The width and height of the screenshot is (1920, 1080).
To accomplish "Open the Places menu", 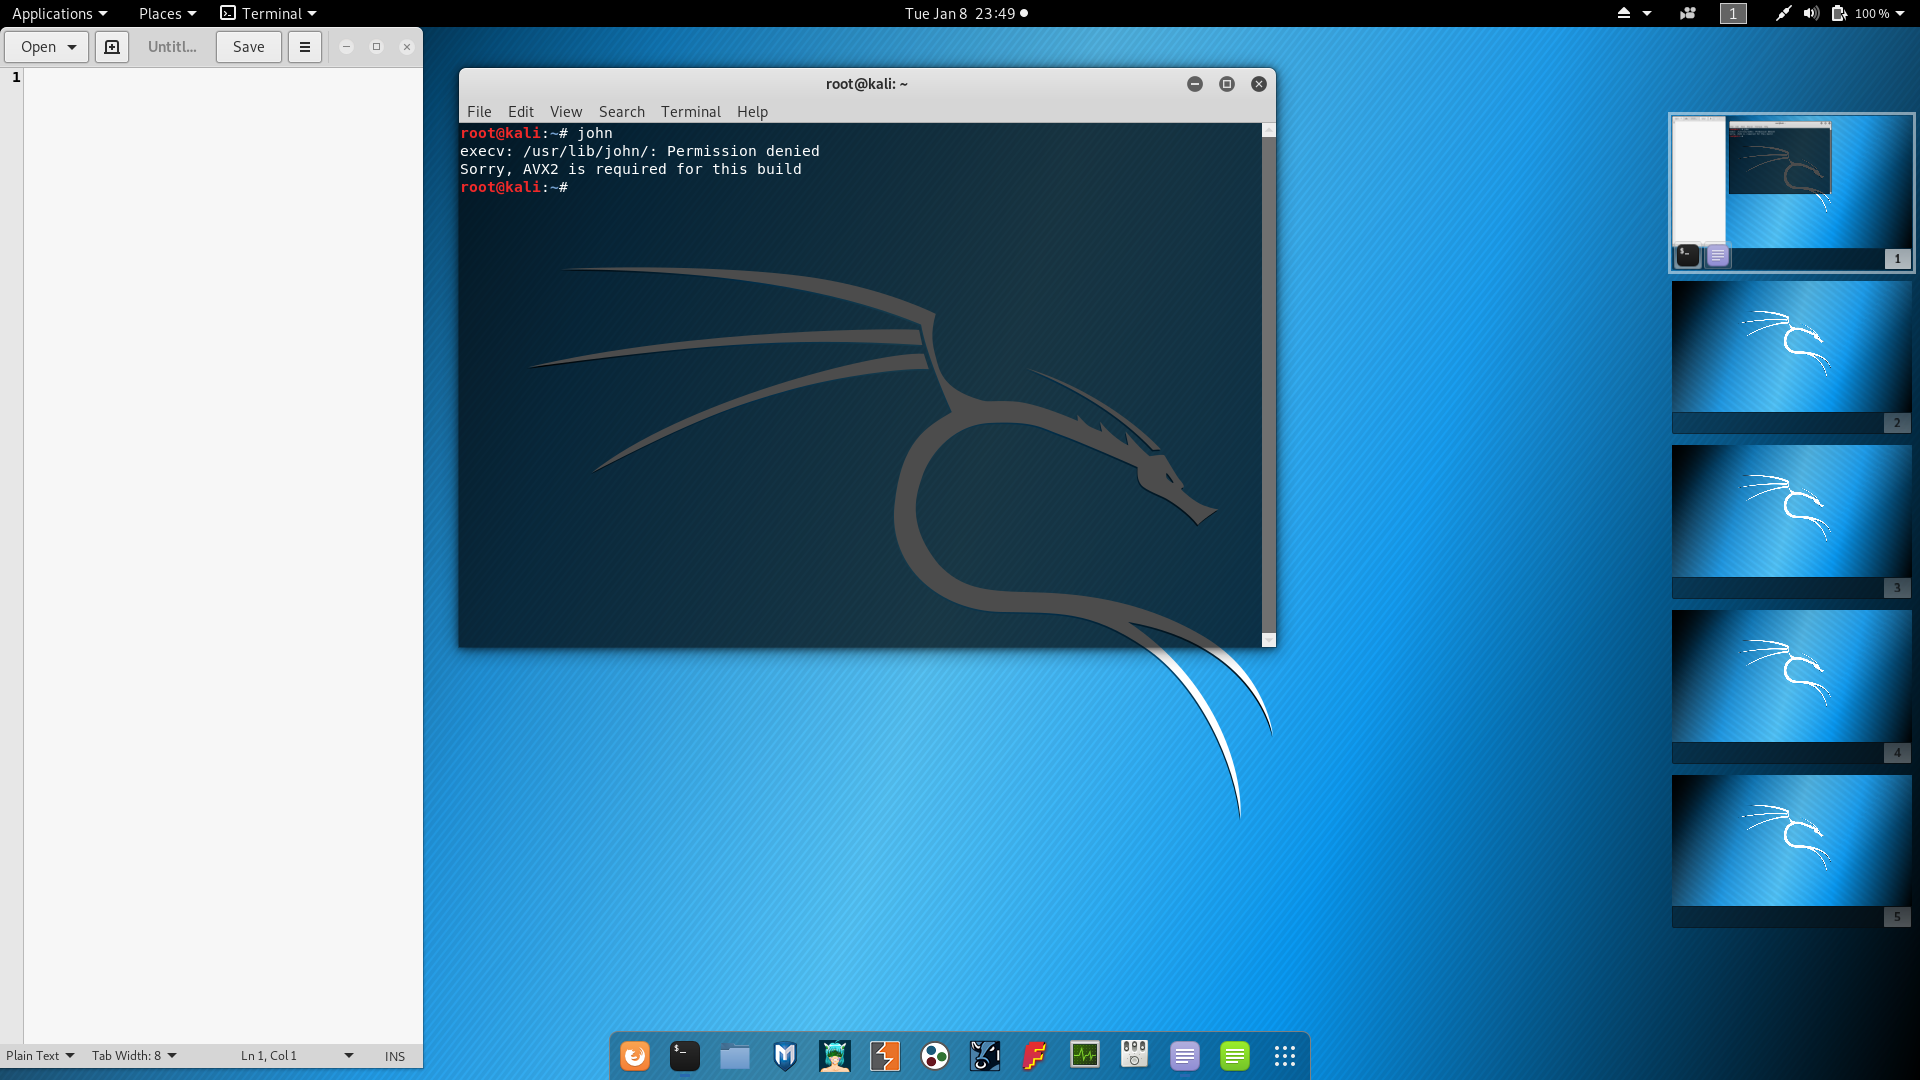I will point(167,14).
